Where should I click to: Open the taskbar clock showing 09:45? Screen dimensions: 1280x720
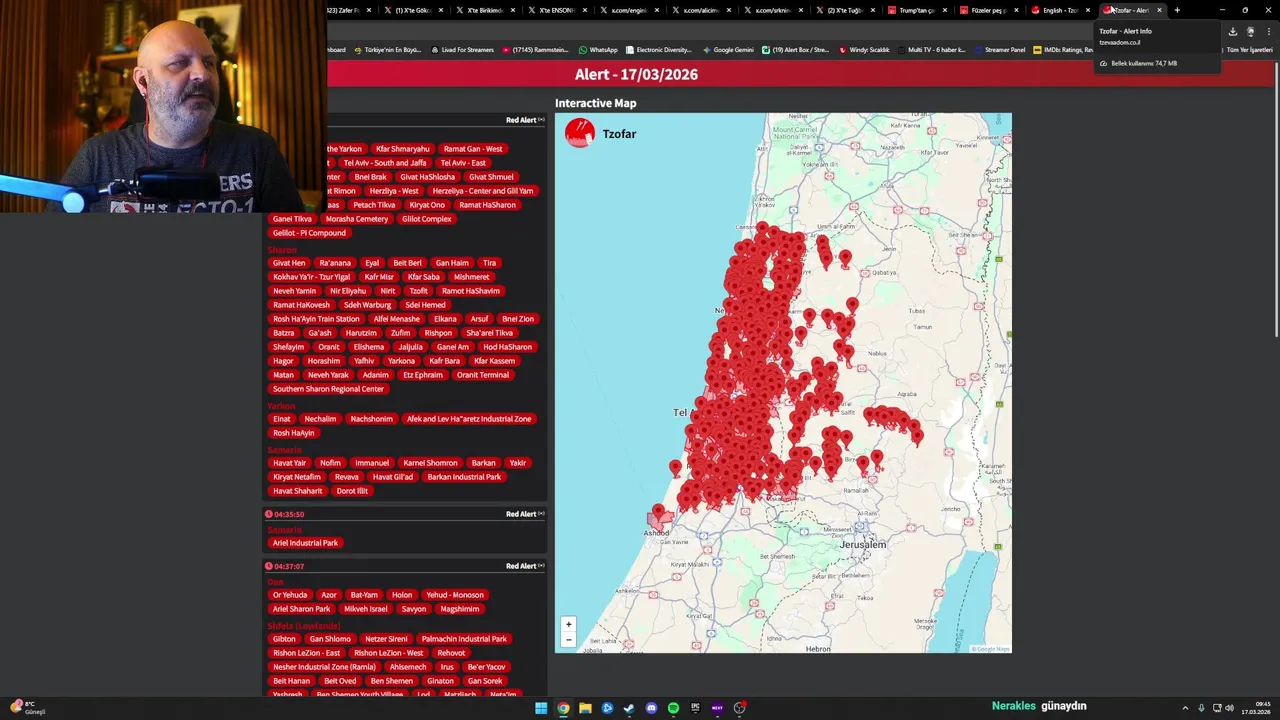tap(1256, 708)
